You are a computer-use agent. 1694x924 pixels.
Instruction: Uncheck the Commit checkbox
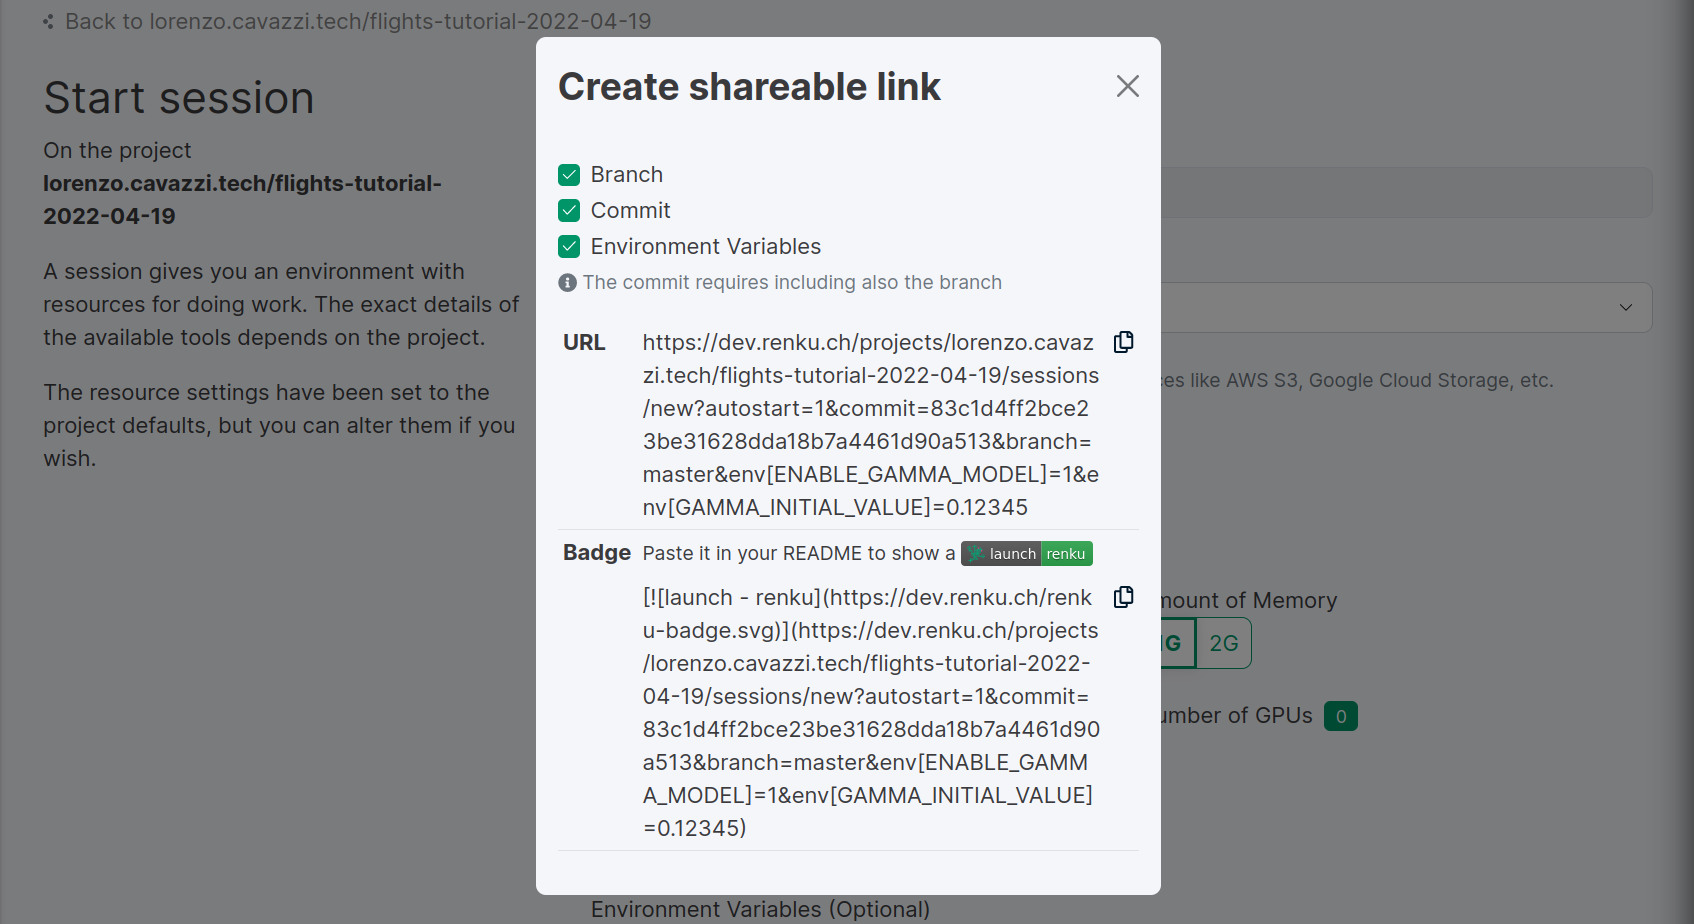point(569,211)
